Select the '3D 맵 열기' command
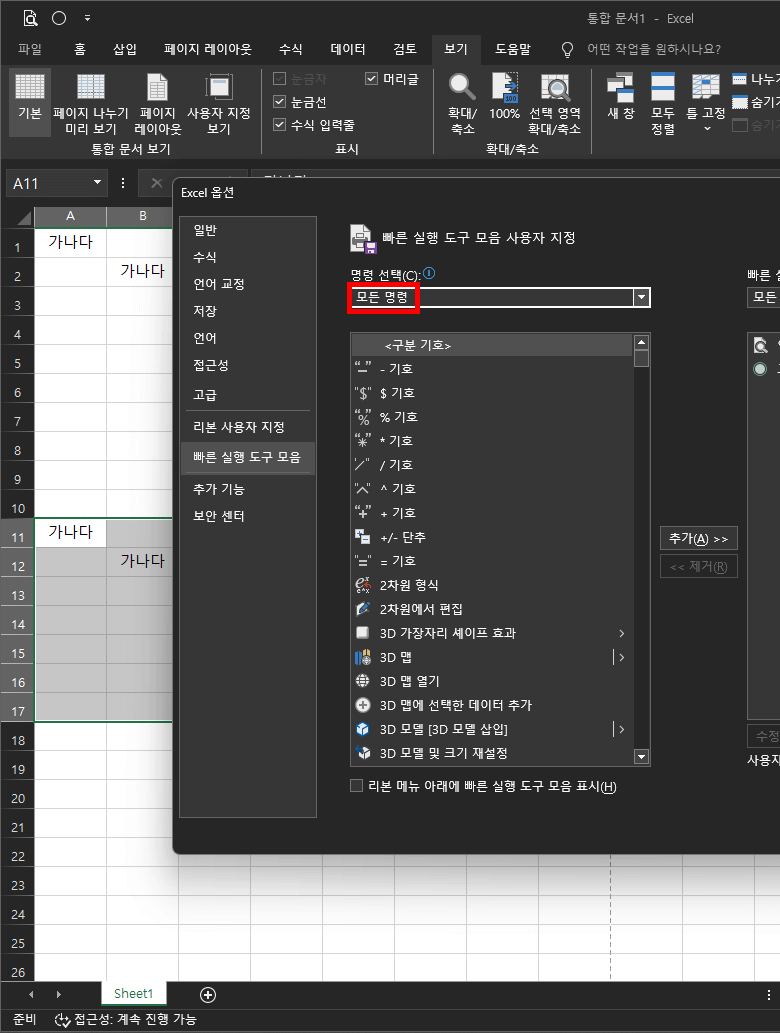This screenshot has width=780, height=1033. coord(492,681)
